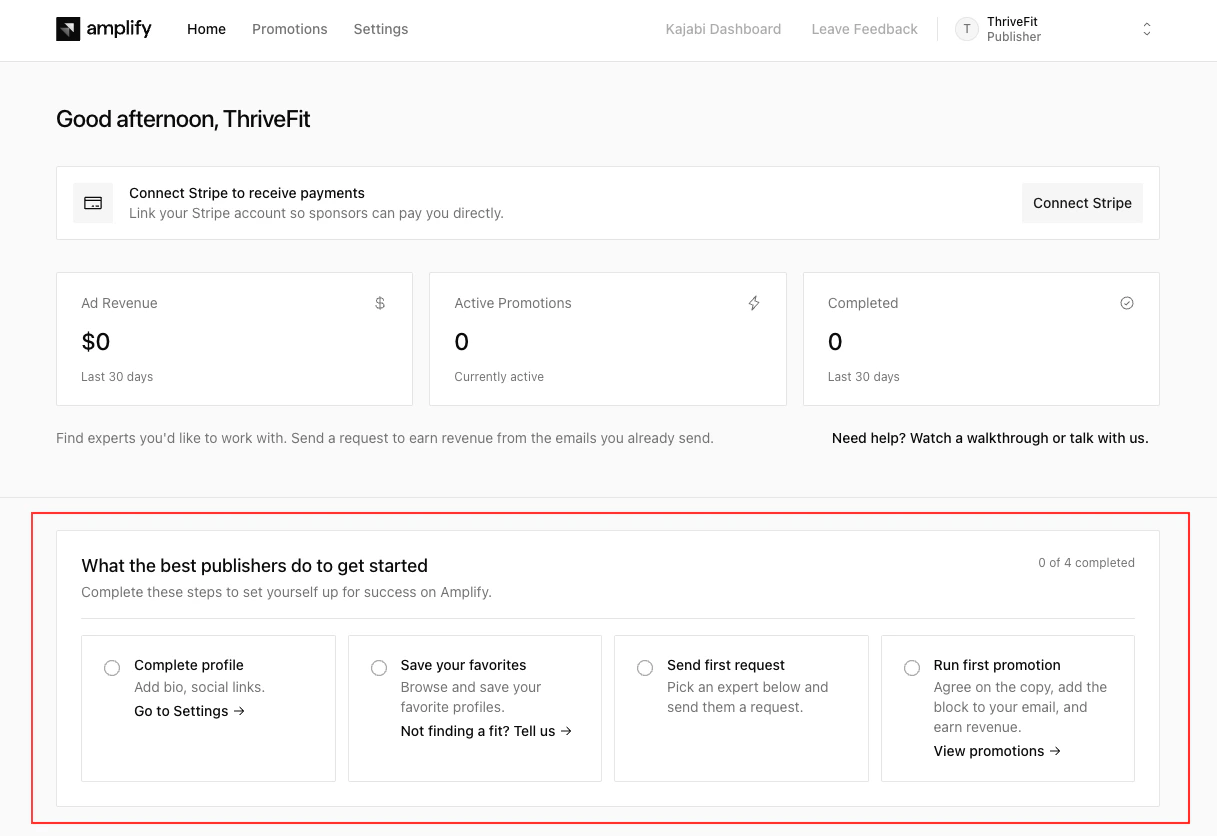Viewport: 1217px width, 836px height.
Task: Click the lightning bolt icon in Active Promotions
Action: coord(754,303)
